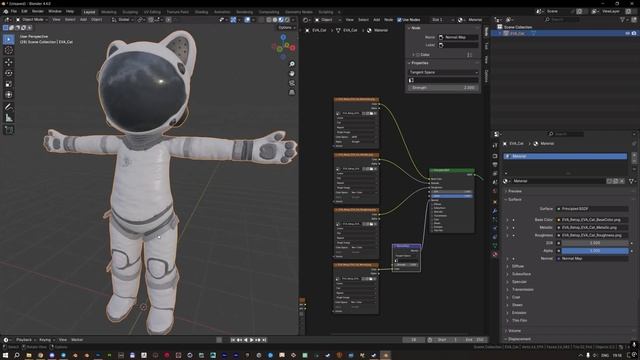
Task: Disable EVA_Cat in renders via camera icon
Action: [634, 33]
